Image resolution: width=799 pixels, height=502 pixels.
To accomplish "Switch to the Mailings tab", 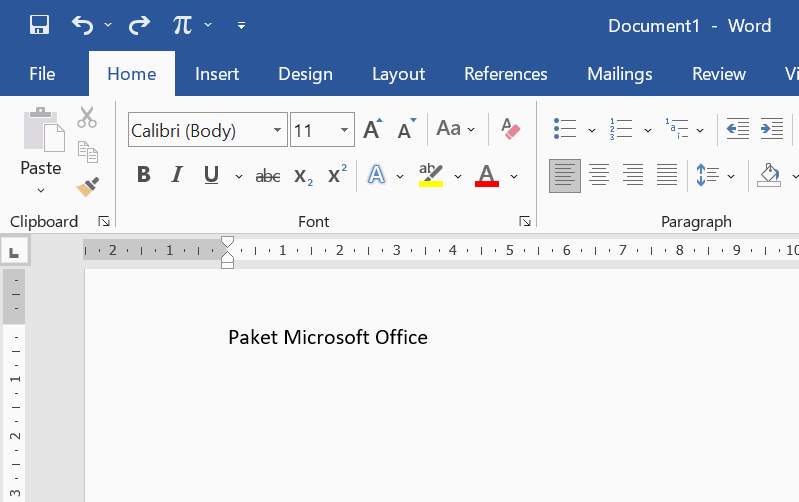I will (x=620, y=74).
